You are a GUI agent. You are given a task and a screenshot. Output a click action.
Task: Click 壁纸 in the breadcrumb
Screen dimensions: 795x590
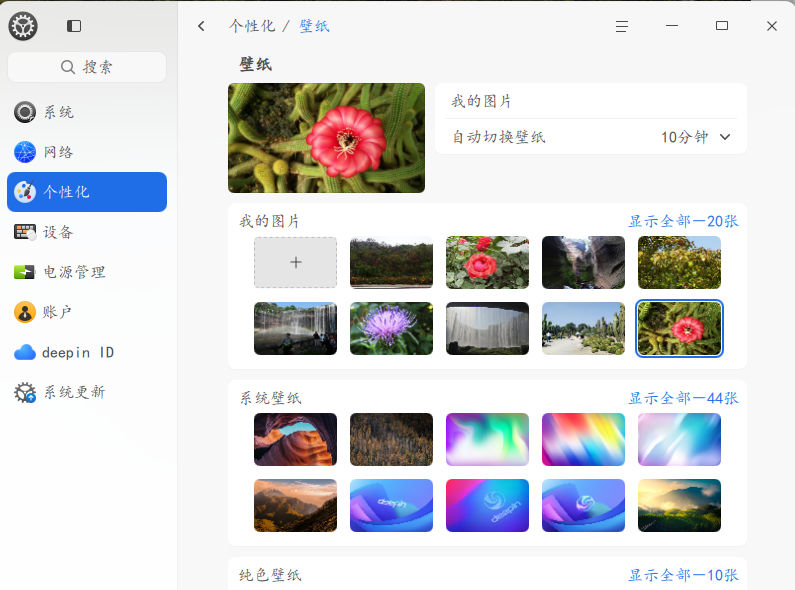tap(314, 26)
